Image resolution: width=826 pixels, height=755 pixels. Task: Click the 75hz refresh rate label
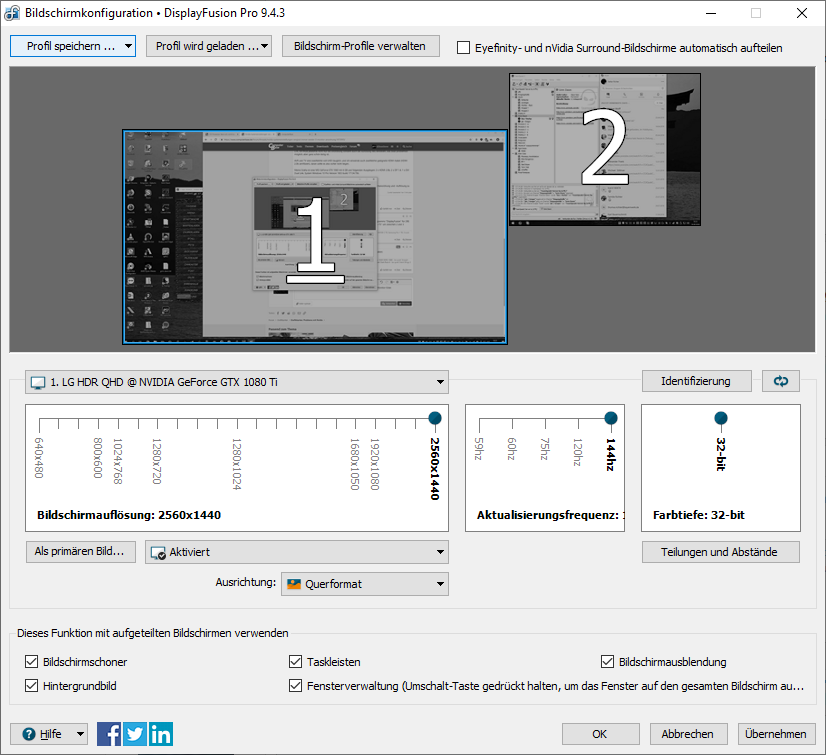tap(545, 449)
